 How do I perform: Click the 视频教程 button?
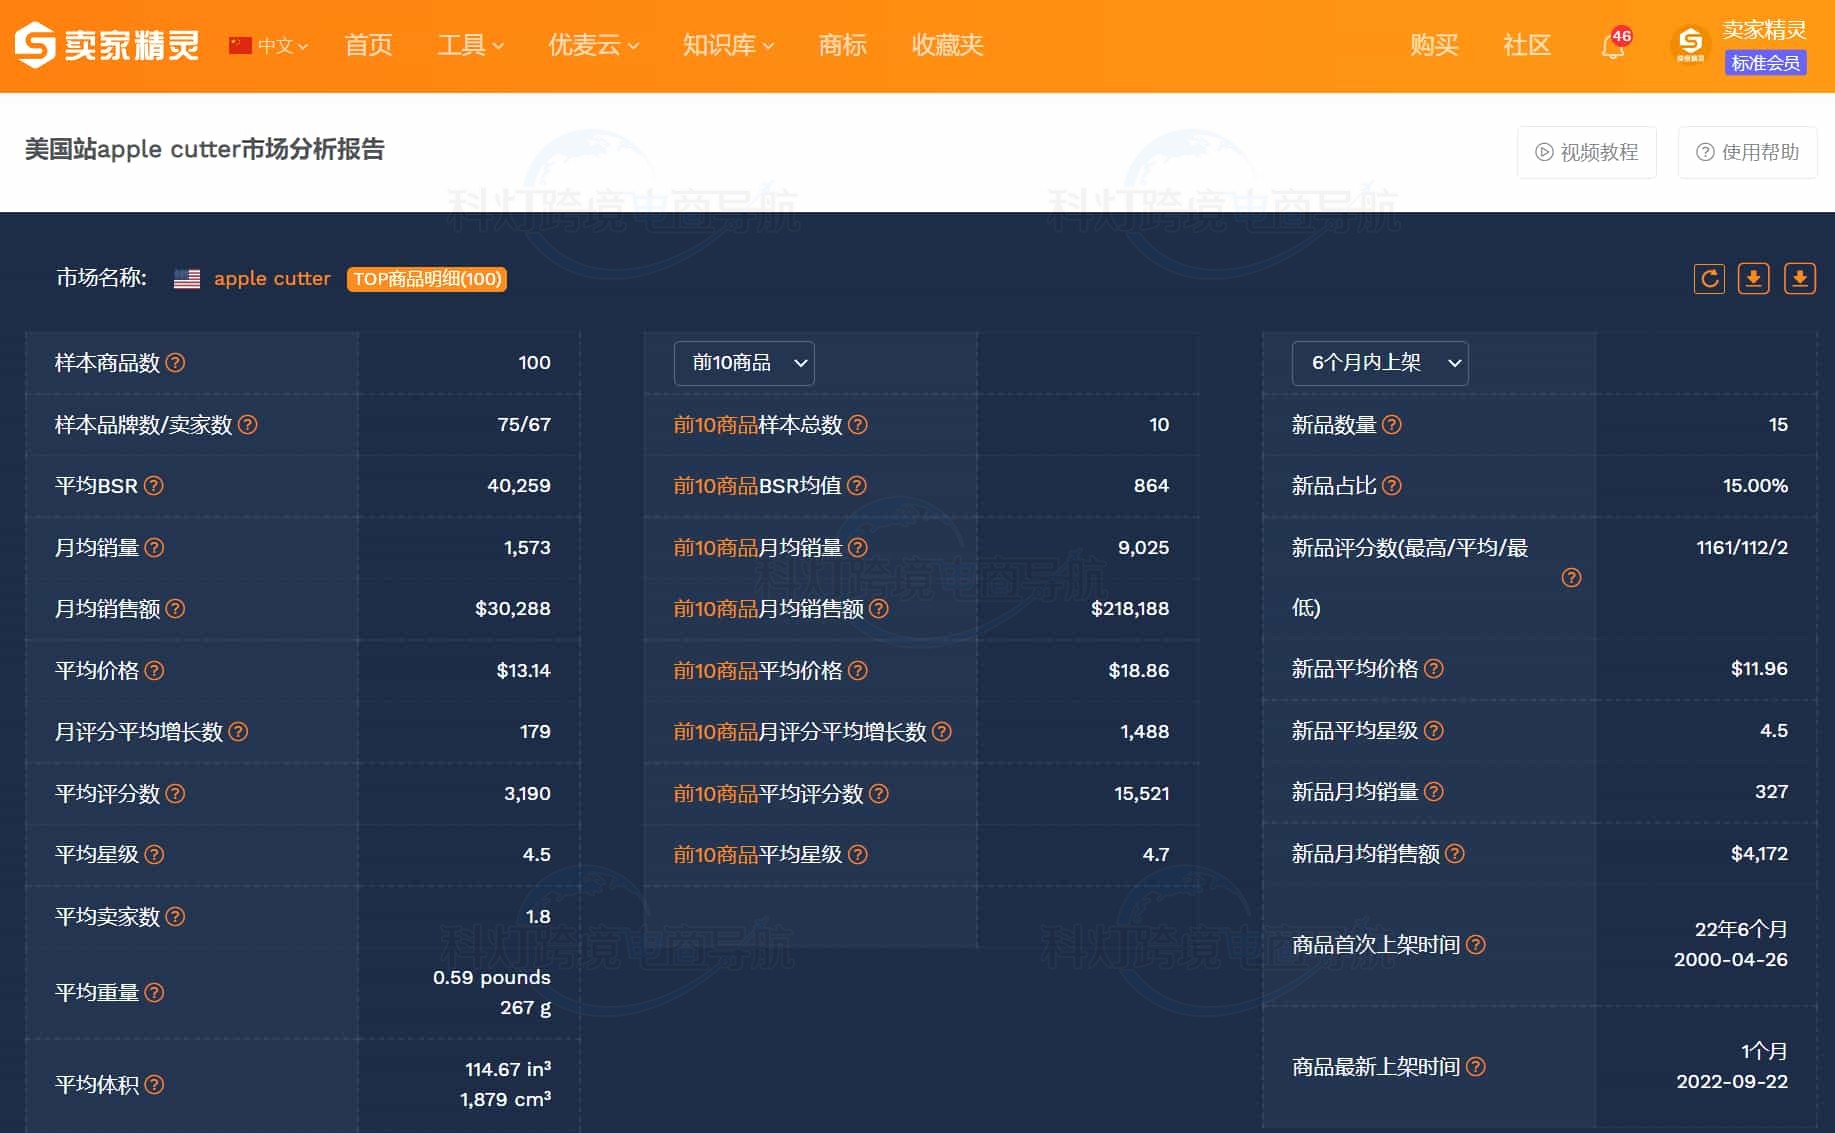(x=1586, y=152)
